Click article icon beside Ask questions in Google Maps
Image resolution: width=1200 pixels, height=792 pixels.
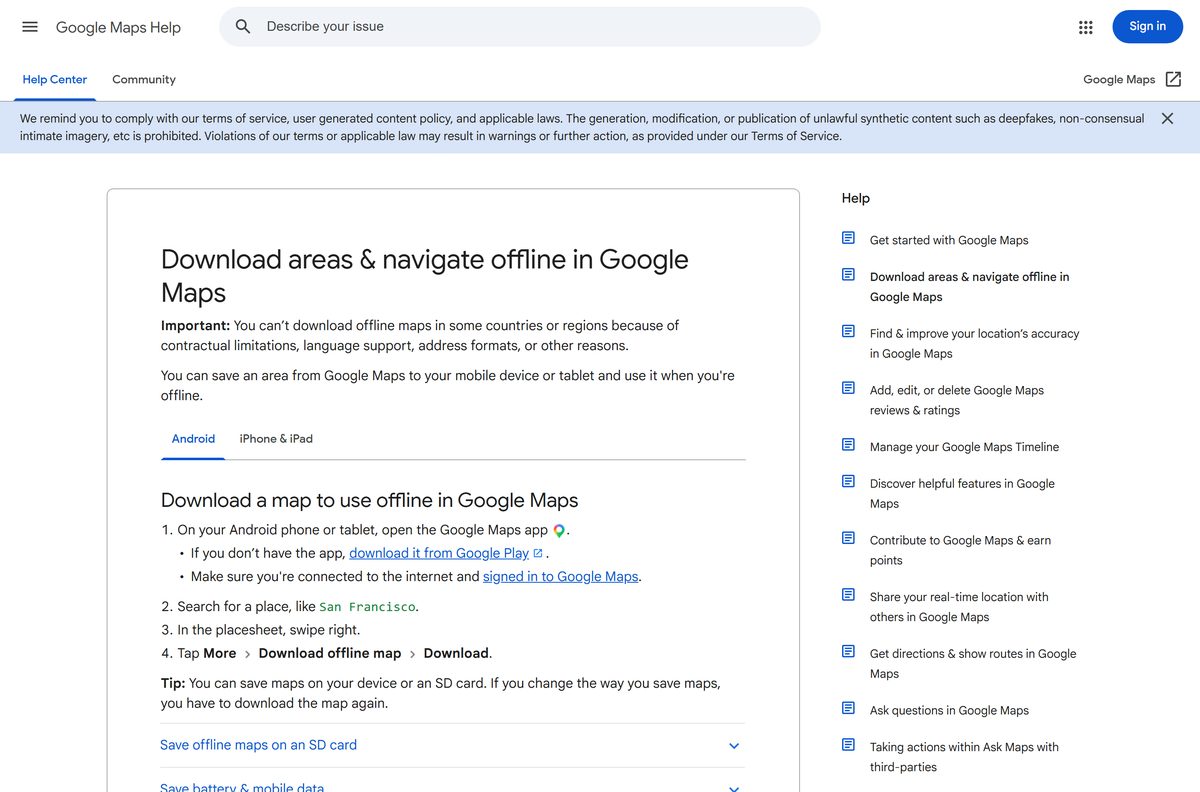coord(848,709)
